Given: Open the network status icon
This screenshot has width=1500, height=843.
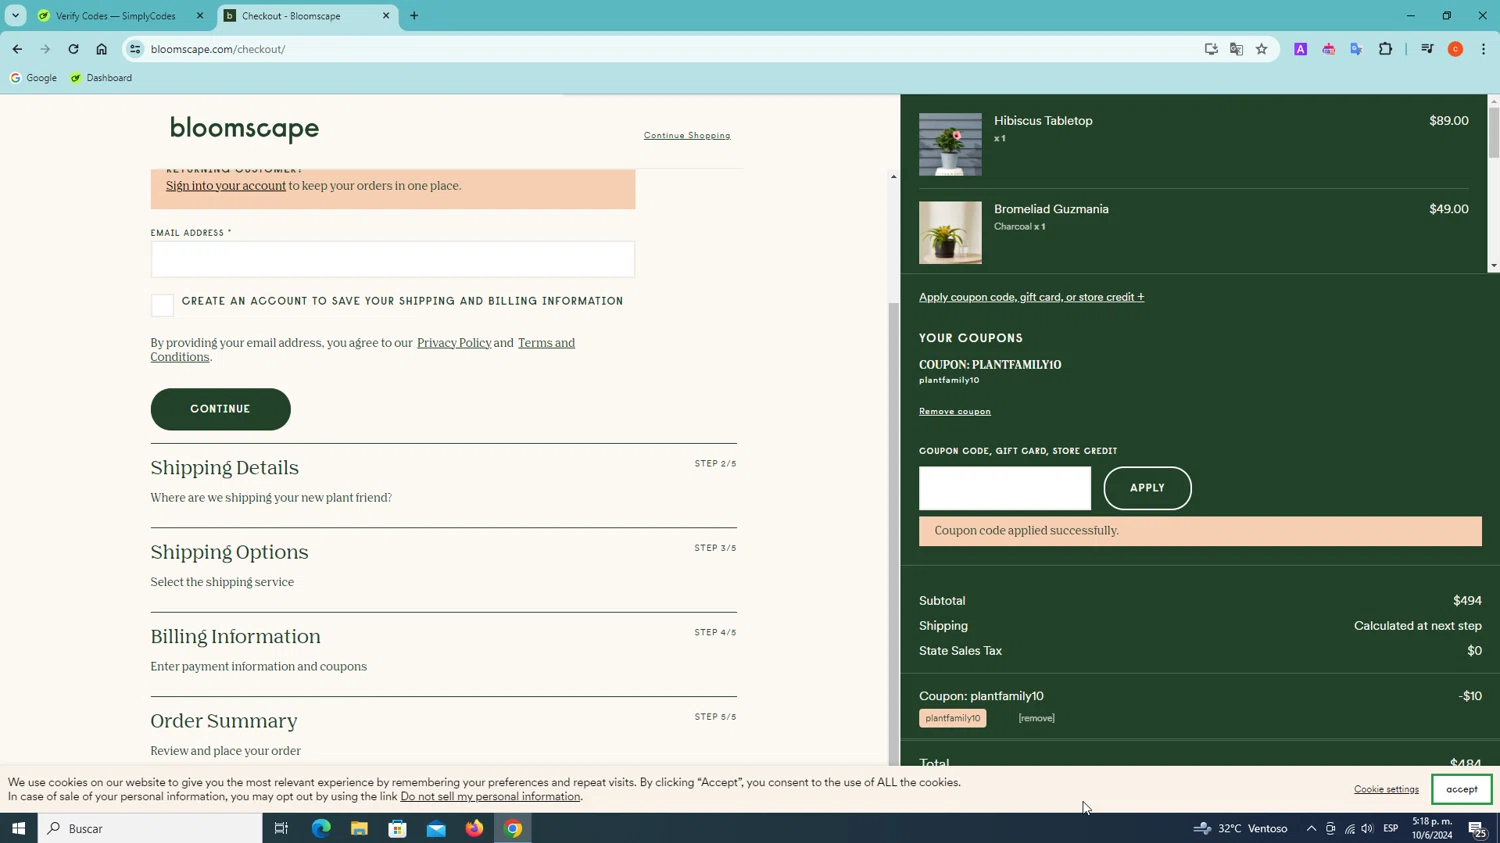Looking at the screenshot, I should point(1349,828).
